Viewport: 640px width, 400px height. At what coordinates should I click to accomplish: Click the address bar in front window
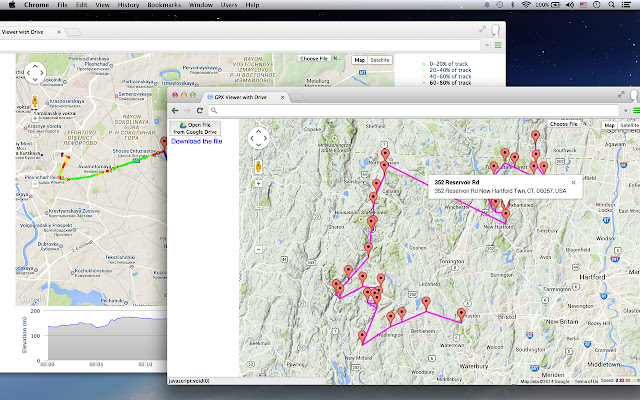(400, 108)
